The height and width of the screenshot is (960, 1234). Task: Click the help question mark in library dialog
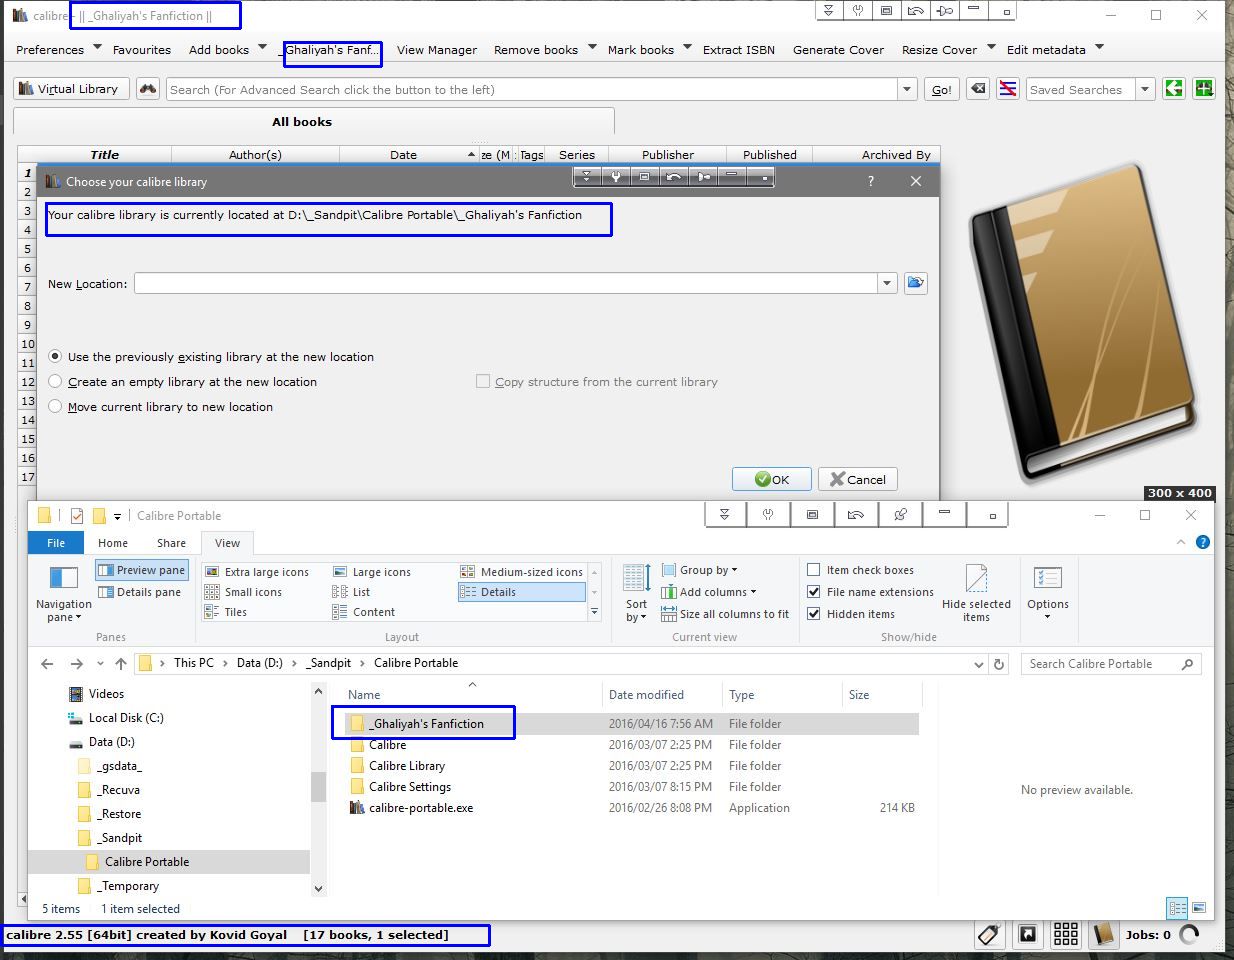click(871, 181)
